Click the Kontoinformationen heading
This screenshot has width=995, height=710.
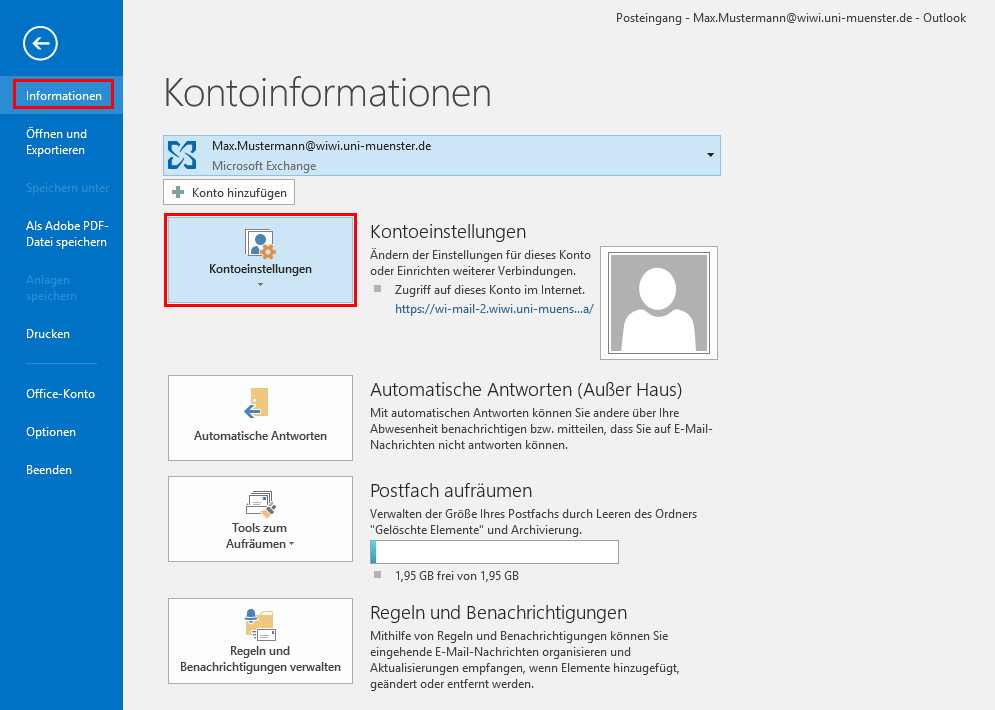327,93
